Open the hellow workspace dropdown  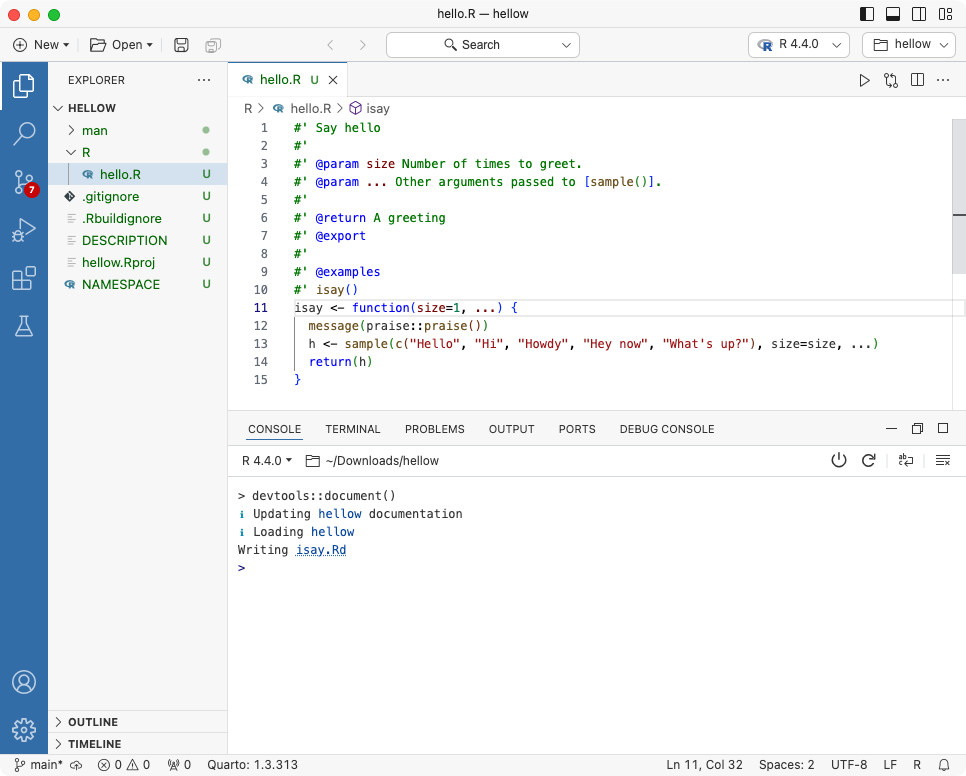click(x=907, y=44)
